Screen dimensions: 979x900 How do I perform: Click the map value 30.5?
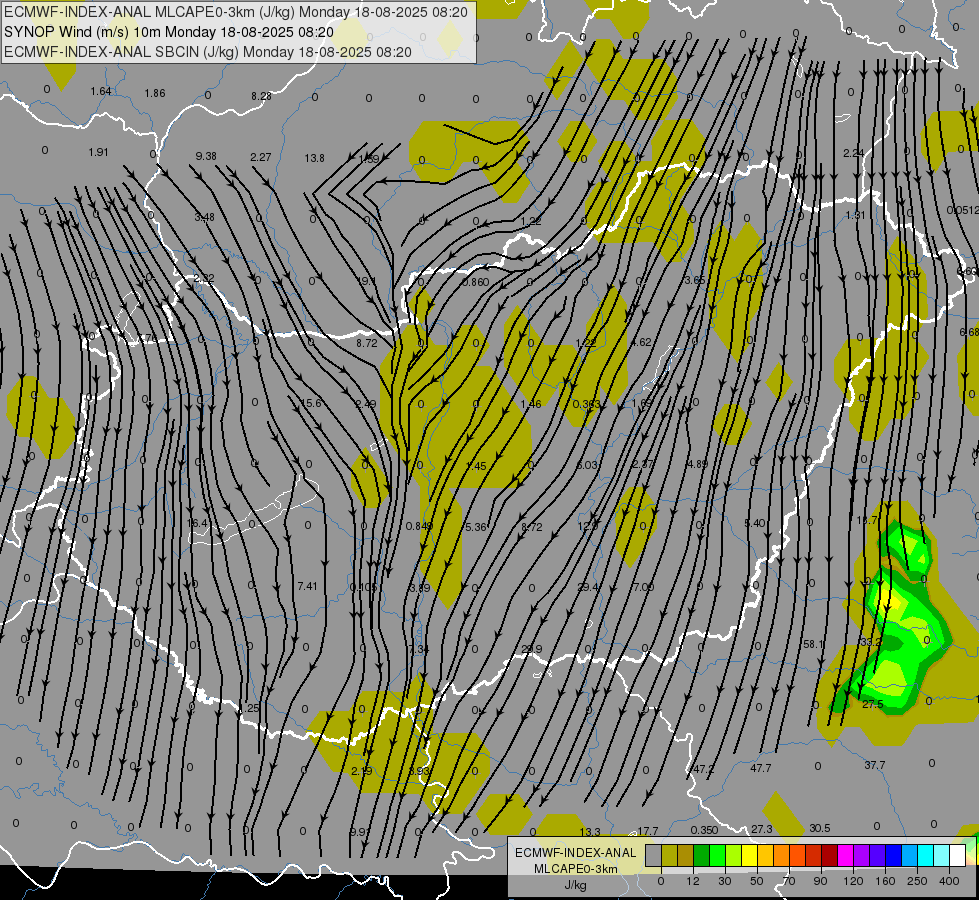tap(820, 828)
